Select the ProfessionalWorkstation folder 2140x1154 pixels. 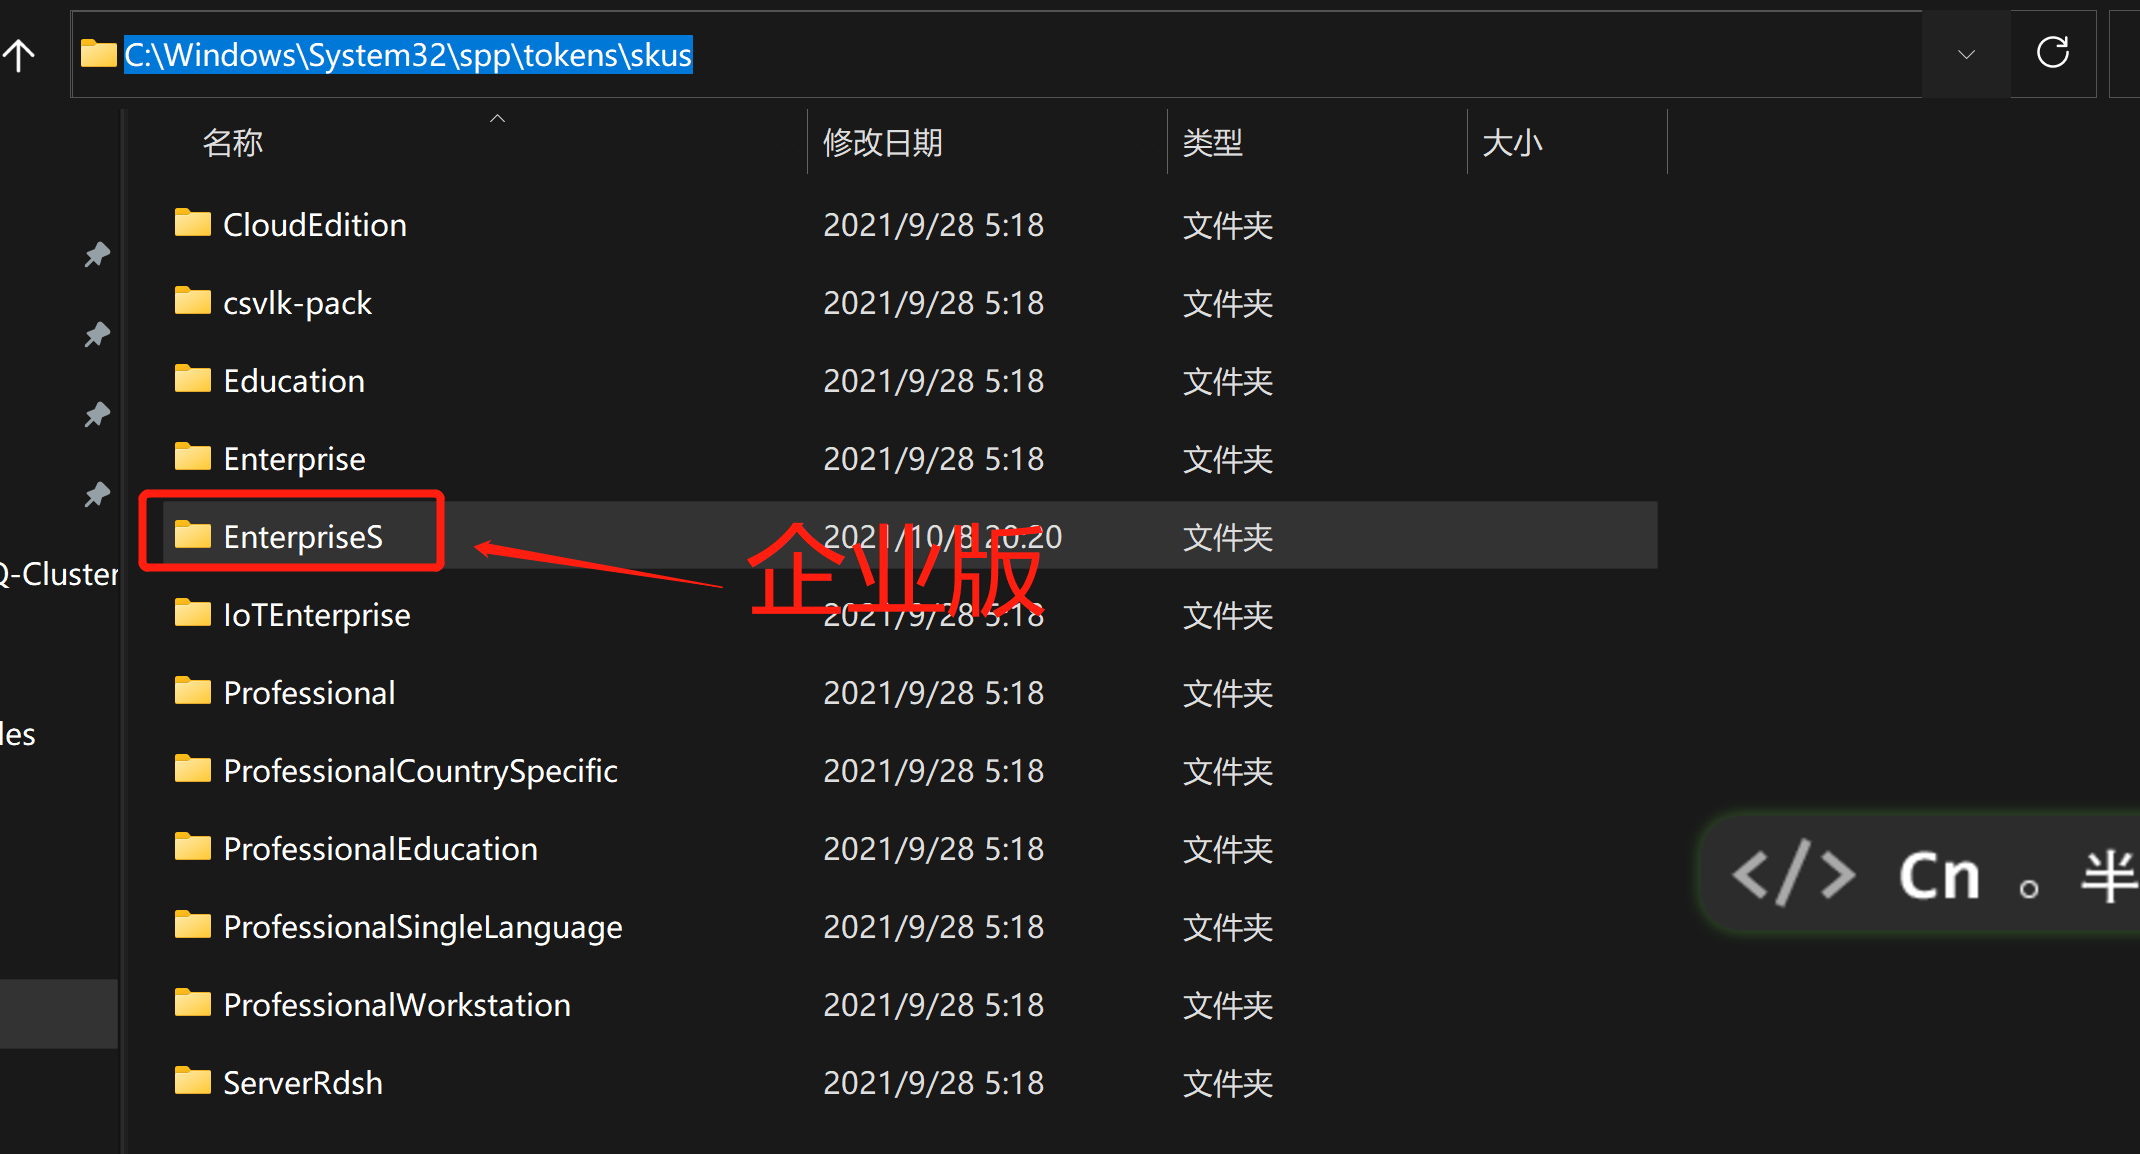[396, 1005]
